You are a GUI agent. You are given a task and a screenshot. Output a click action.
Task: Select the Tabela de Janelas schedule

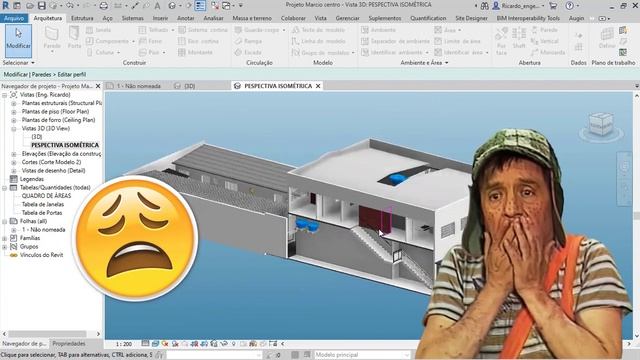(x=43, y=204)
